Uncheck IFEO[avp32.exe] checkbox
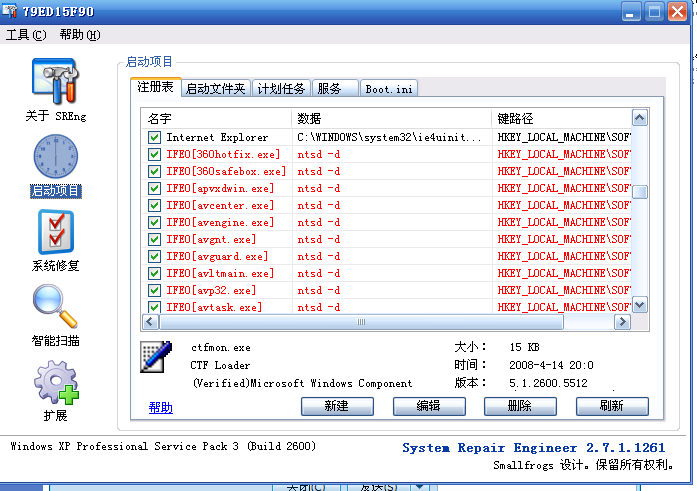 pos(154,291)
